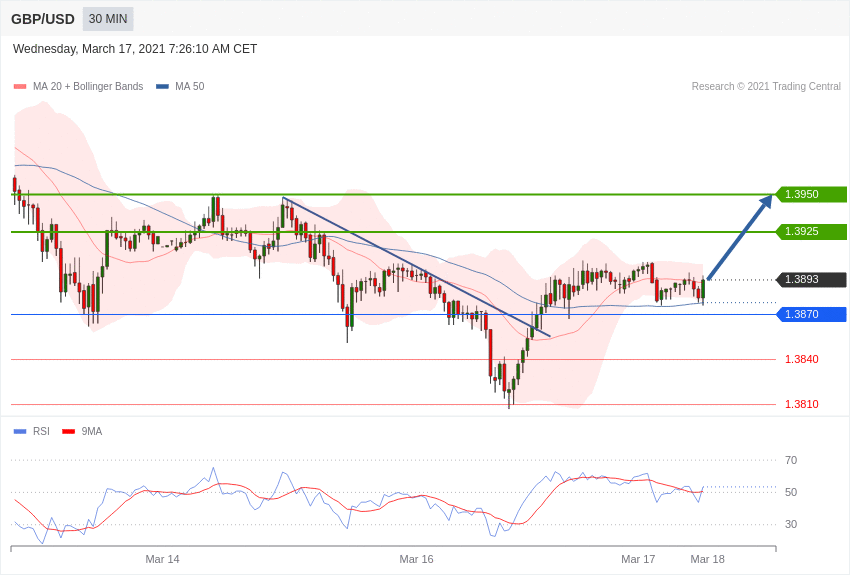Click the RSI 70 level value

click(x=791, y=461)
